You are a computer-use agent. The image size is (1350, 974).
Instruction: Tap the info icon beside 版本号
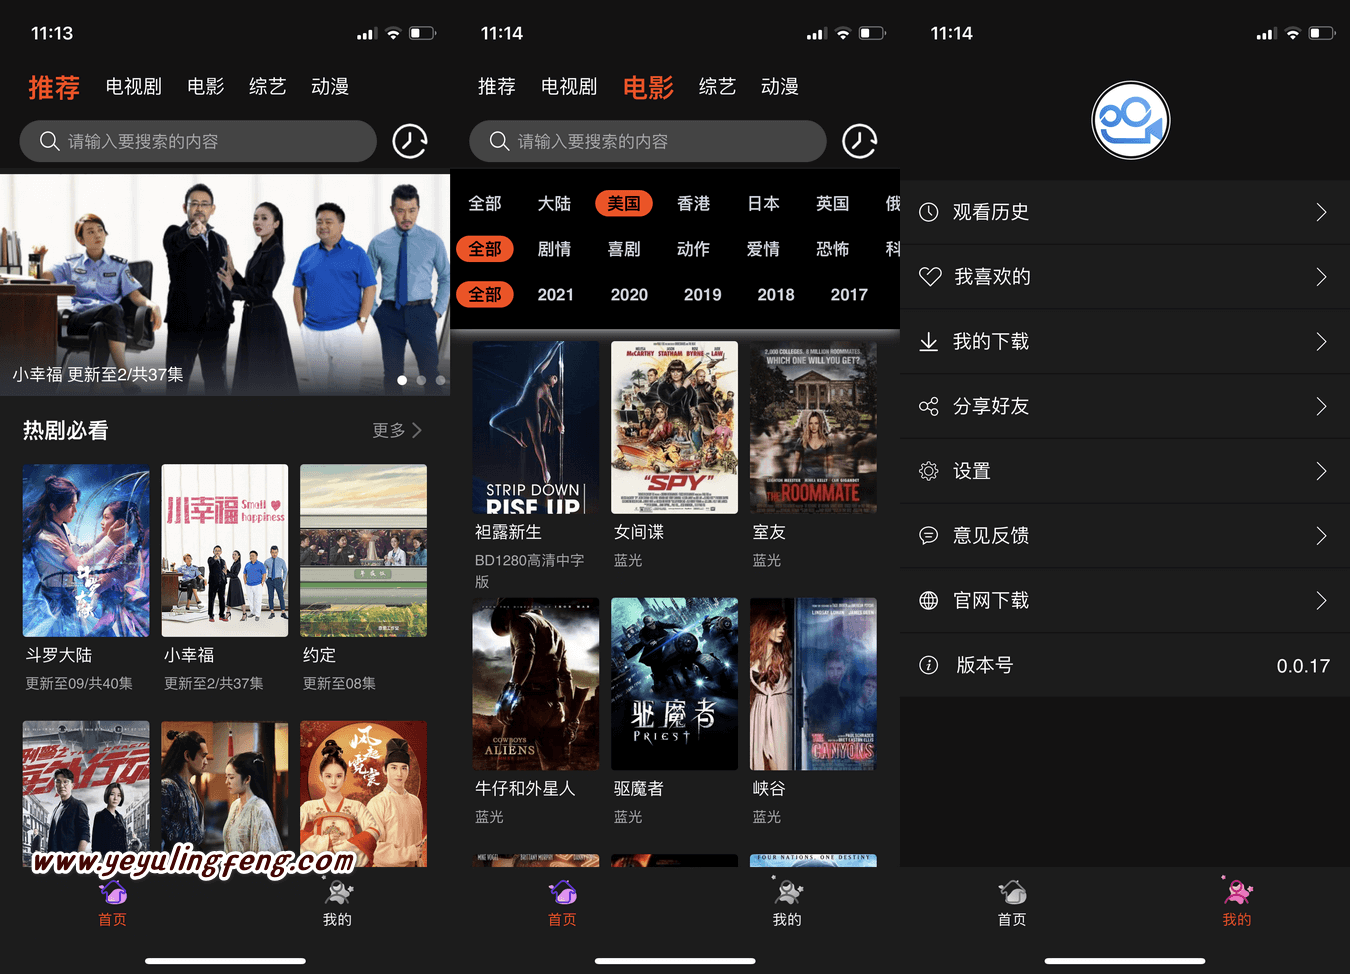click(x=929, y=665)
